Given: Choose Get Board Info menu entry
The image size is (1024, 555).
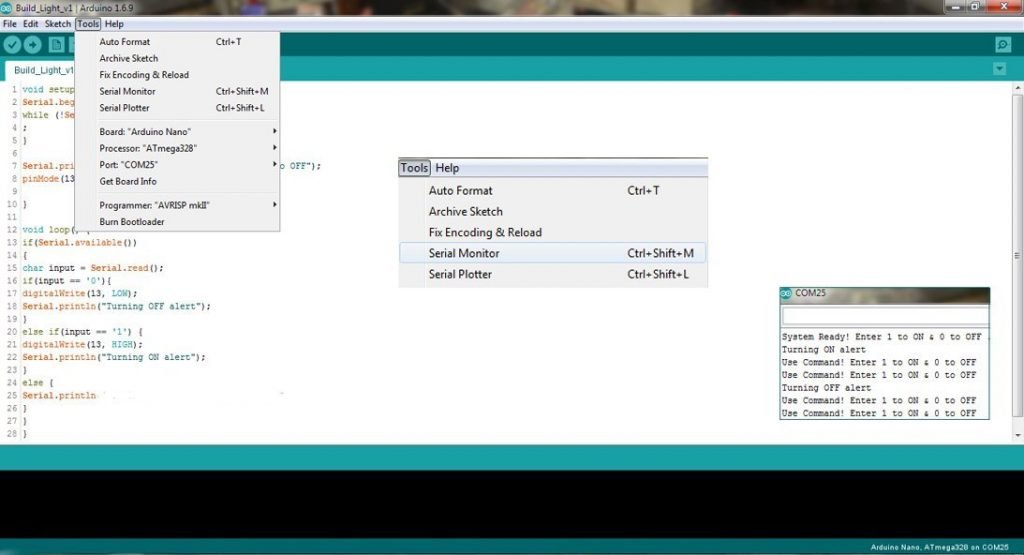Looking at the screenshot, I should click(x=128, y=181).
